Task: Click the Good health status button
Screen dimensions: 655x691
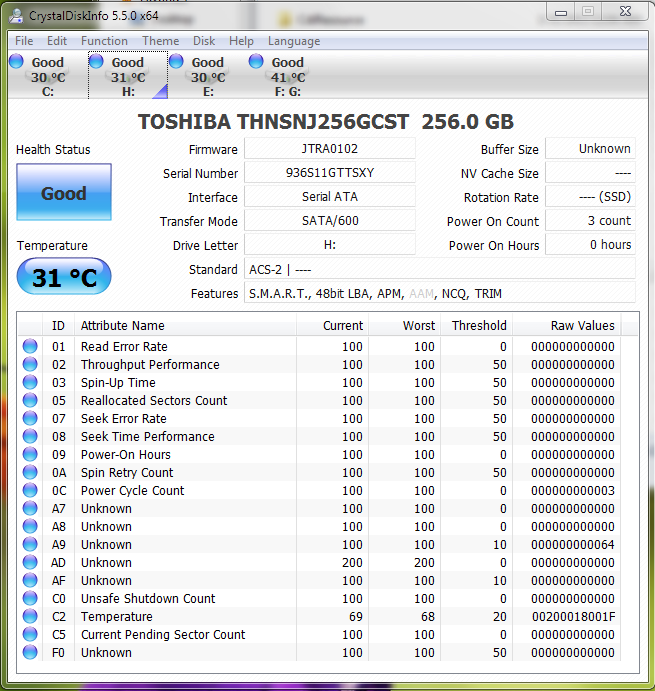Action: [x=64, y=193]
